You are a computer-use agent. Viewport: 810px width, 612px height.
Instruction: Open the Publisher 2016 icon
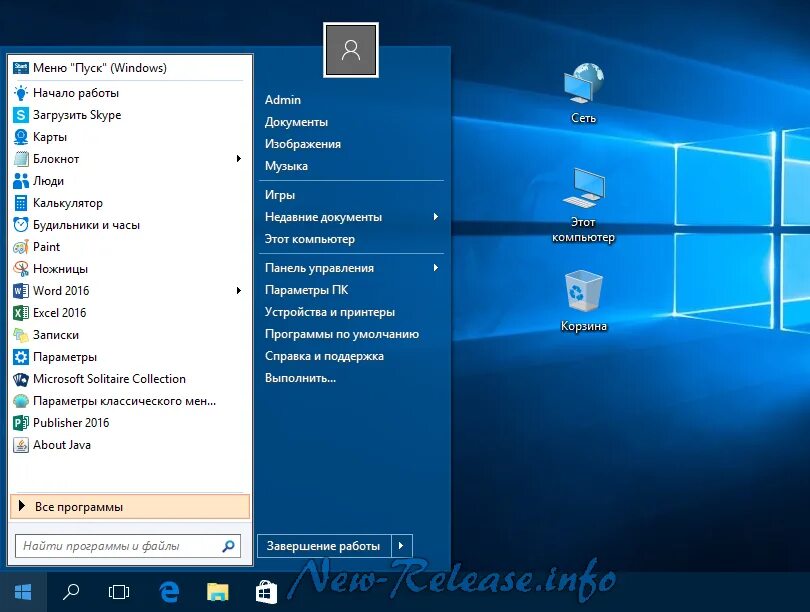pos(21,423)
